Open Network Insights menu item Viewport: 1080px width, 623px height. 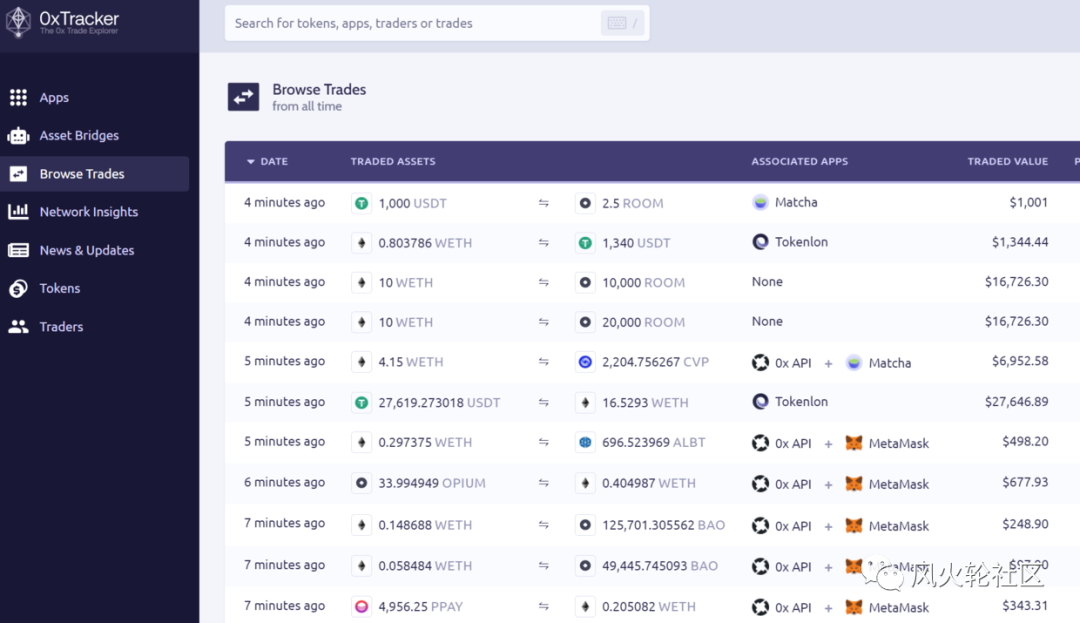[x=88, y=212]
